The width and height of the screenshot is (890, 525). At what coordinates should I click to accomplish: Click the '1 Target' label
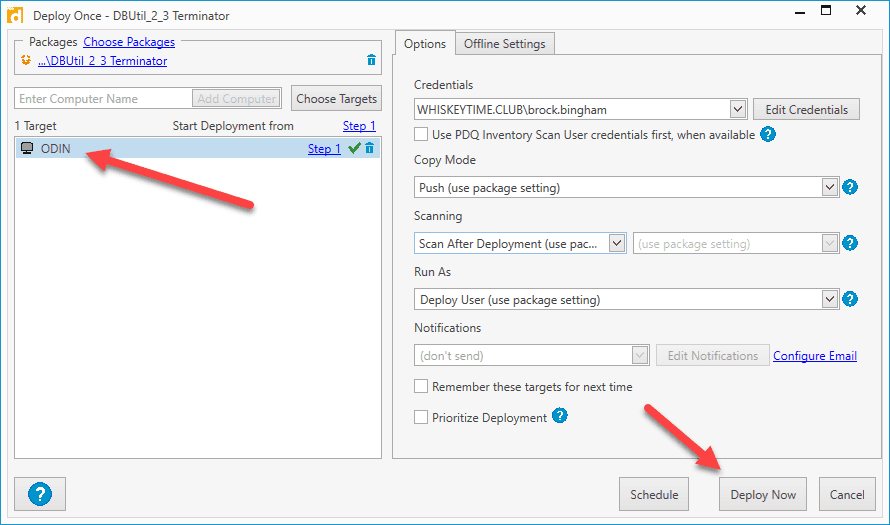point(36,126)
